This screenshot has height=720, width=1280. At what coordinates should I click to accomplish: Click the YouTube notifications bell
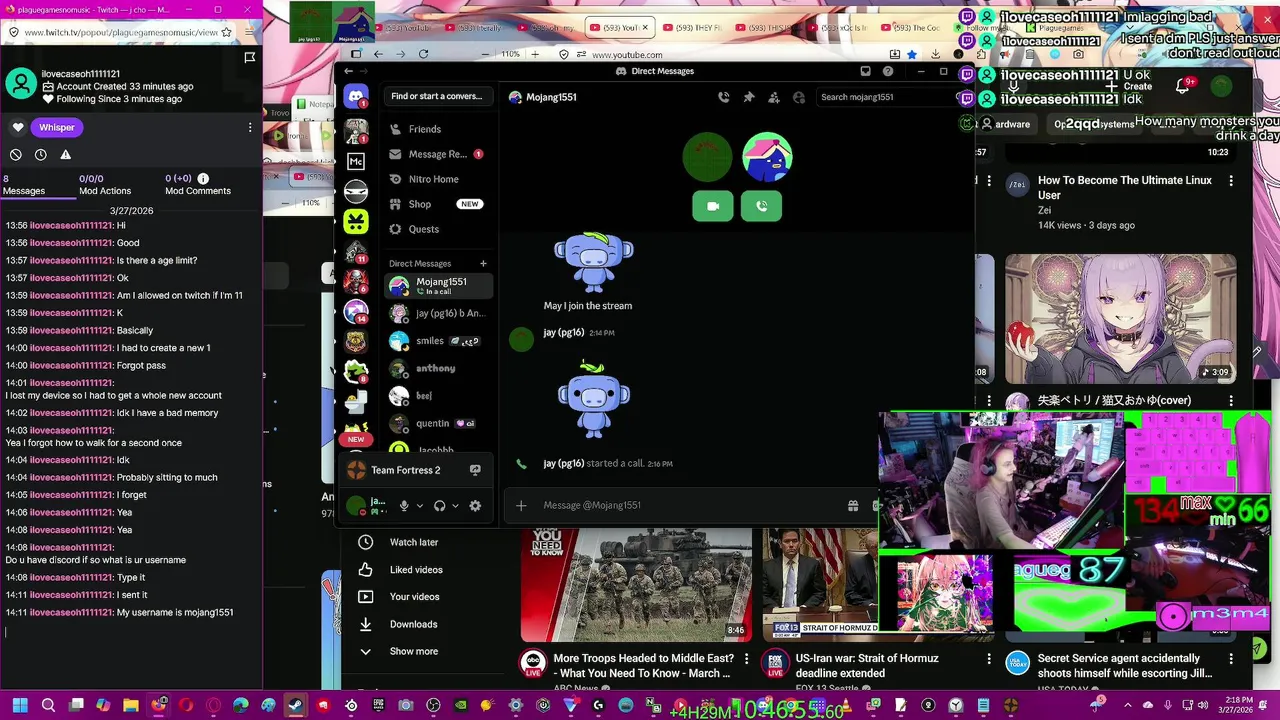[x=1183, y=86]
